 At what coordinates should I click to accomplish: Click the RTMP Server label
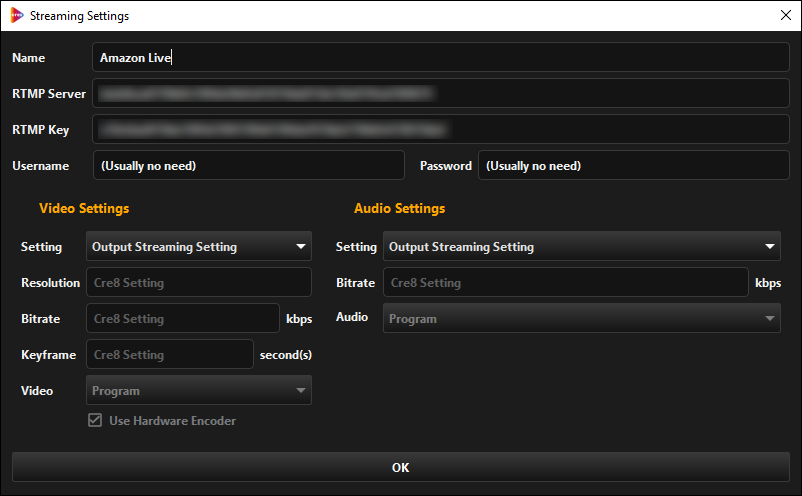click(x=49, y=94)
